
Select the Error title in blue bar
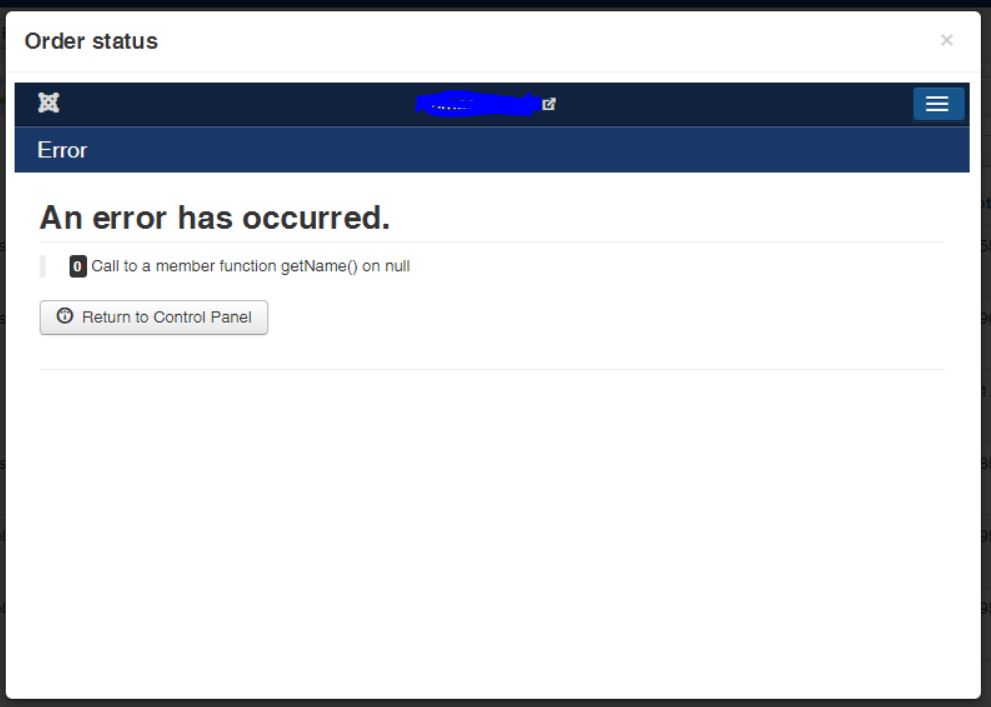point(62,150)
